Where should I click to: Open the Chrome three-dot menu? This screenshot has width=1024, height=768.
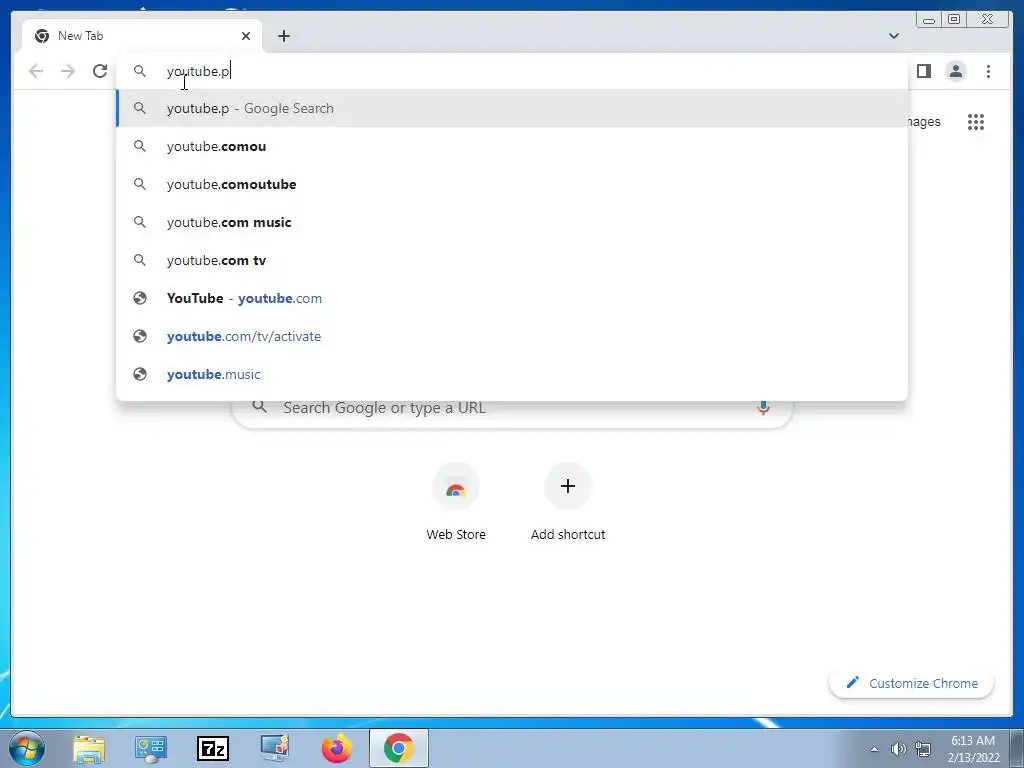pos(988,71)
